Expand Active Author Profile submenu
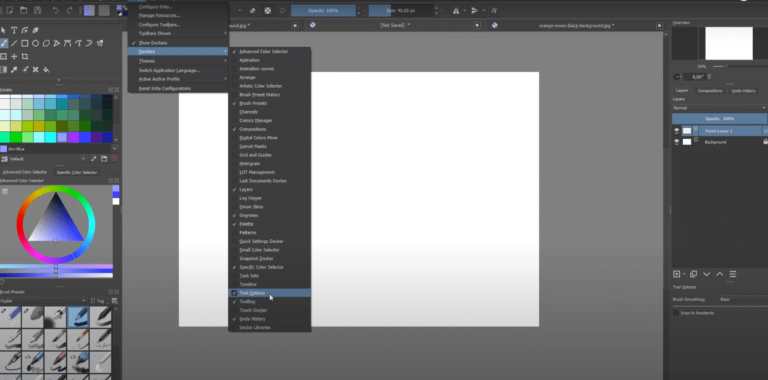The height and width of the screenshot is (380, 768). 178,79
